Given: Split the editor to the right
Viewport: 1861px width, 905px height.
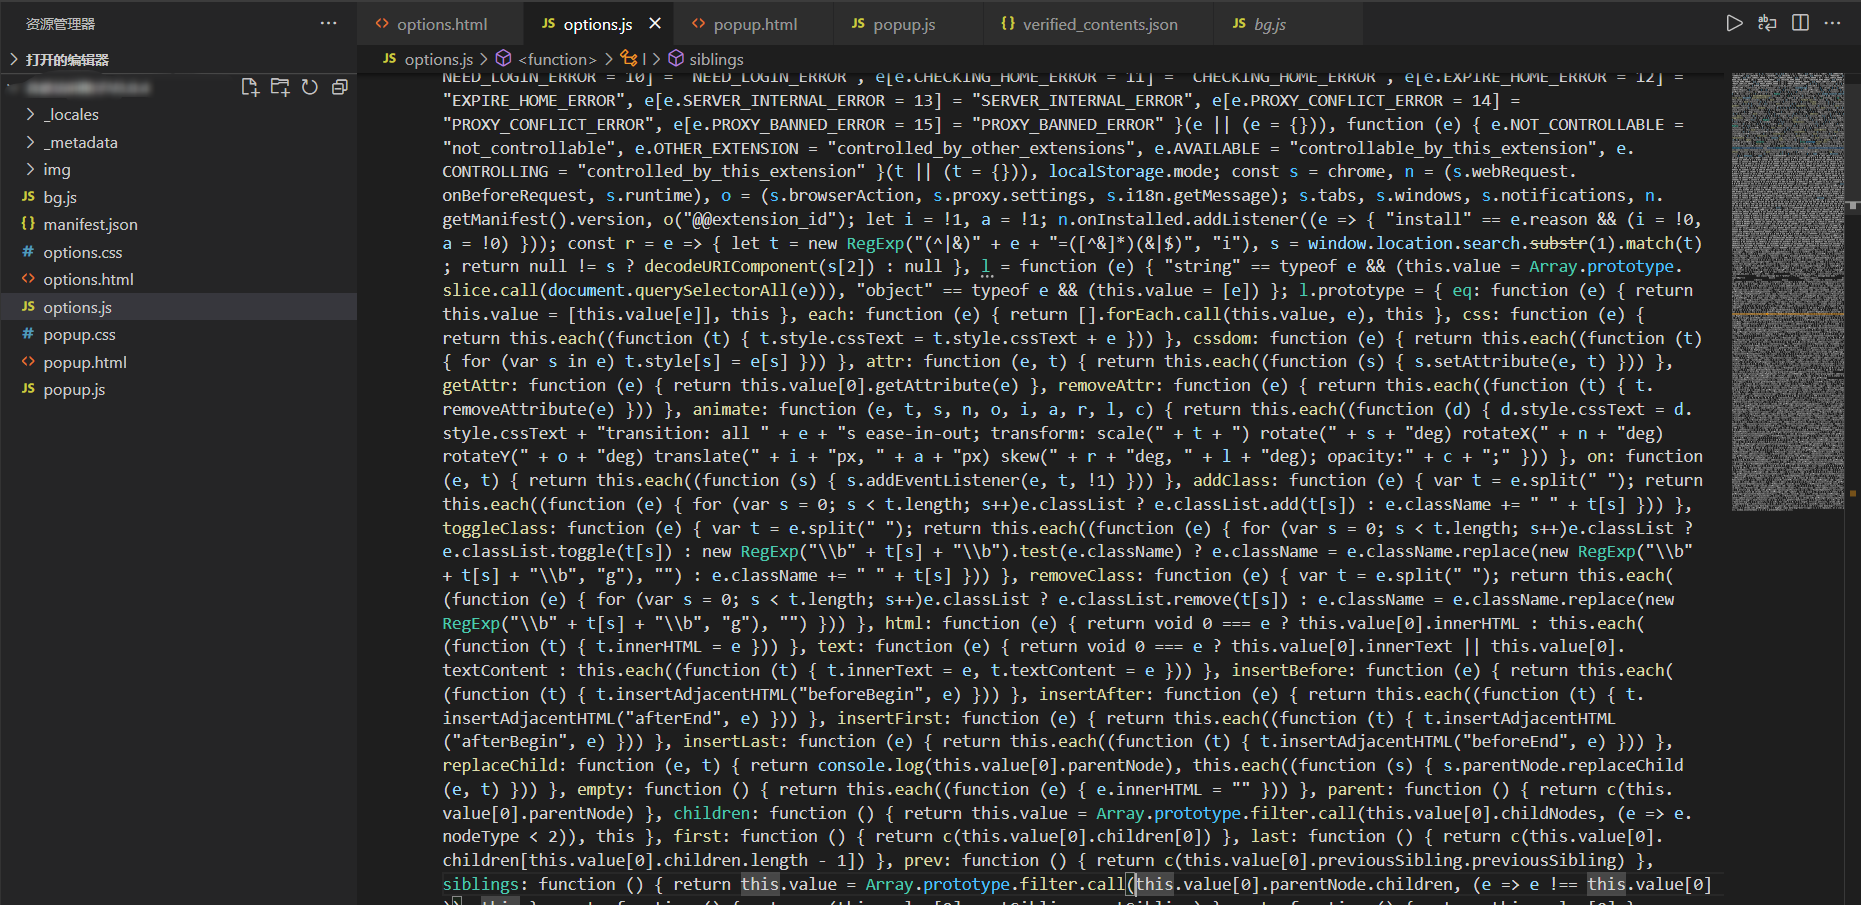Looking at the screenshot, I should point(1800,23).
